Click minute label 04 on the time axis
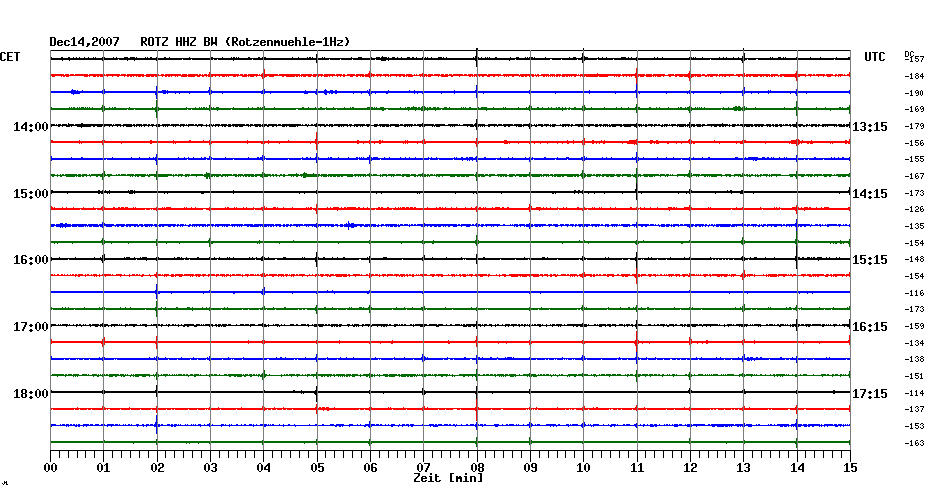 [x=264, y=468]
